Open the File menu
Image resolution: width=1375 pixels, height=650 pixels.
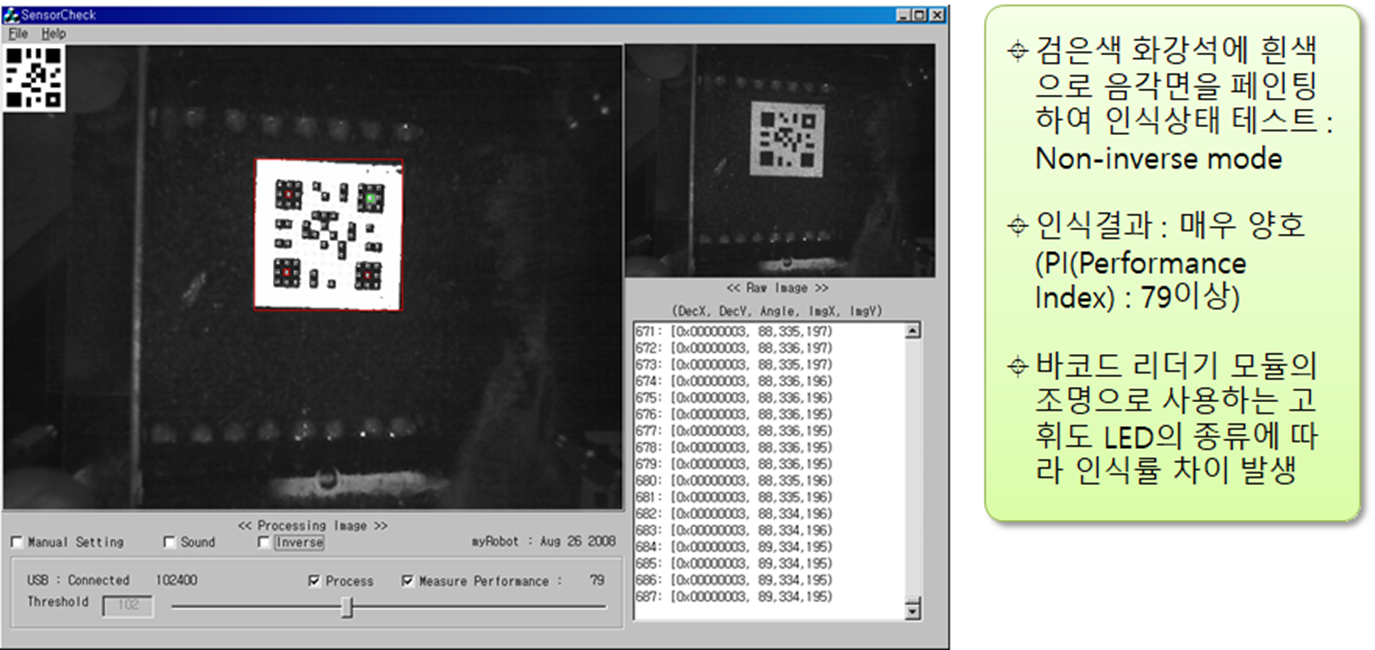pyautogui.click(x=19, y=34)
